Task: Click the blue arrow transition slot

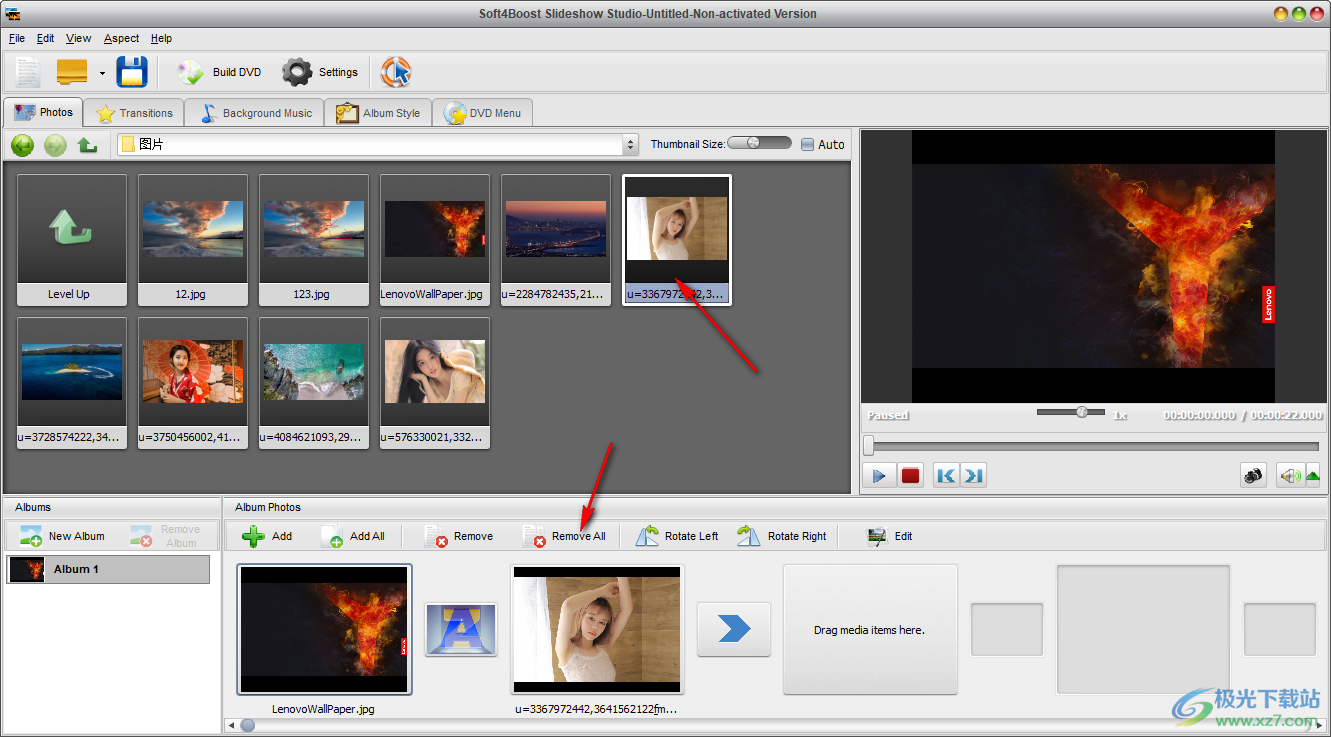Action: 734,629
